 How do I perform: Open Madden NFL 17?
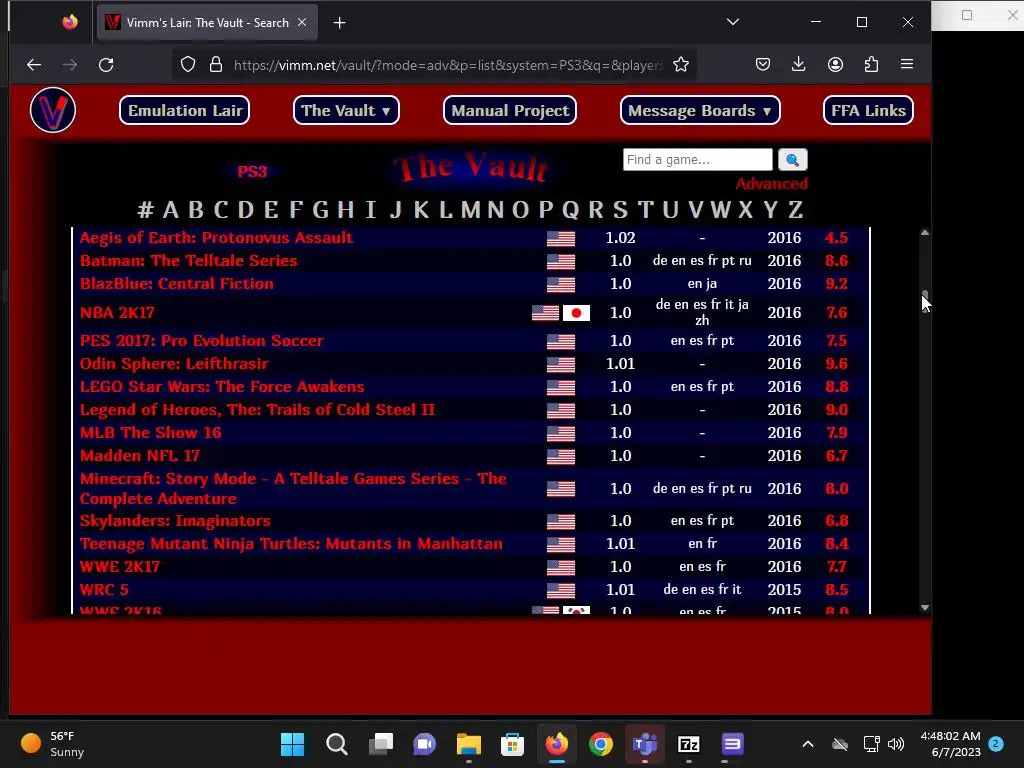pos(139,455)
